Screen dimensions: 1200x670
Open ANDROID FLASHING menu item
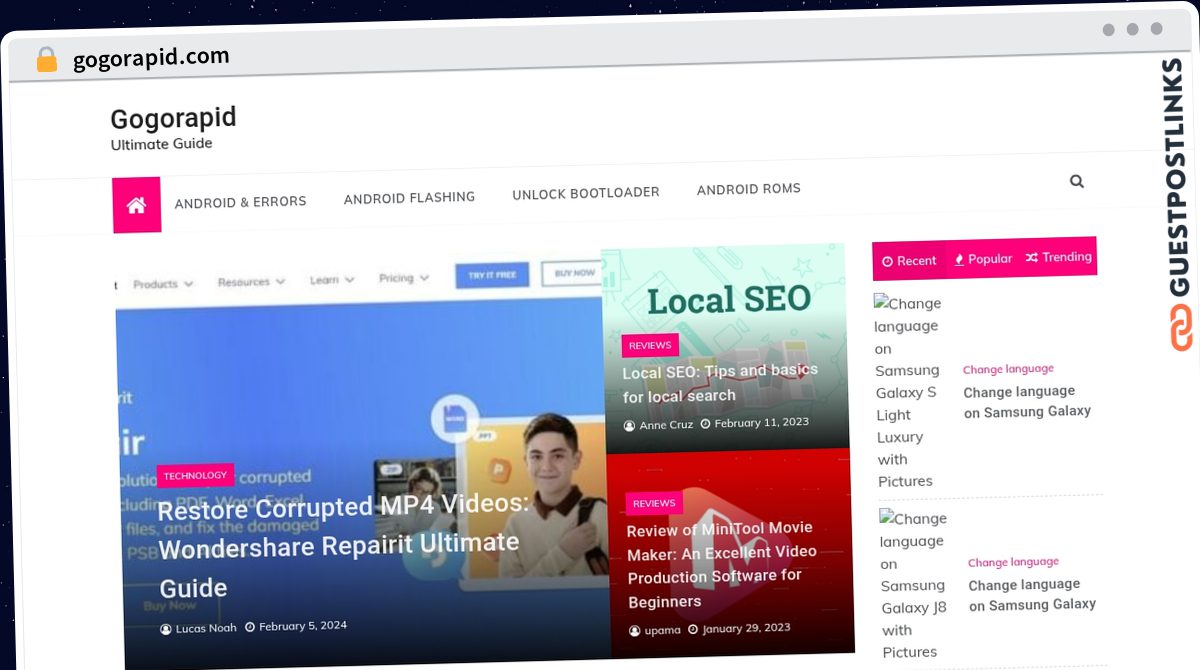(x=409, y=198)
